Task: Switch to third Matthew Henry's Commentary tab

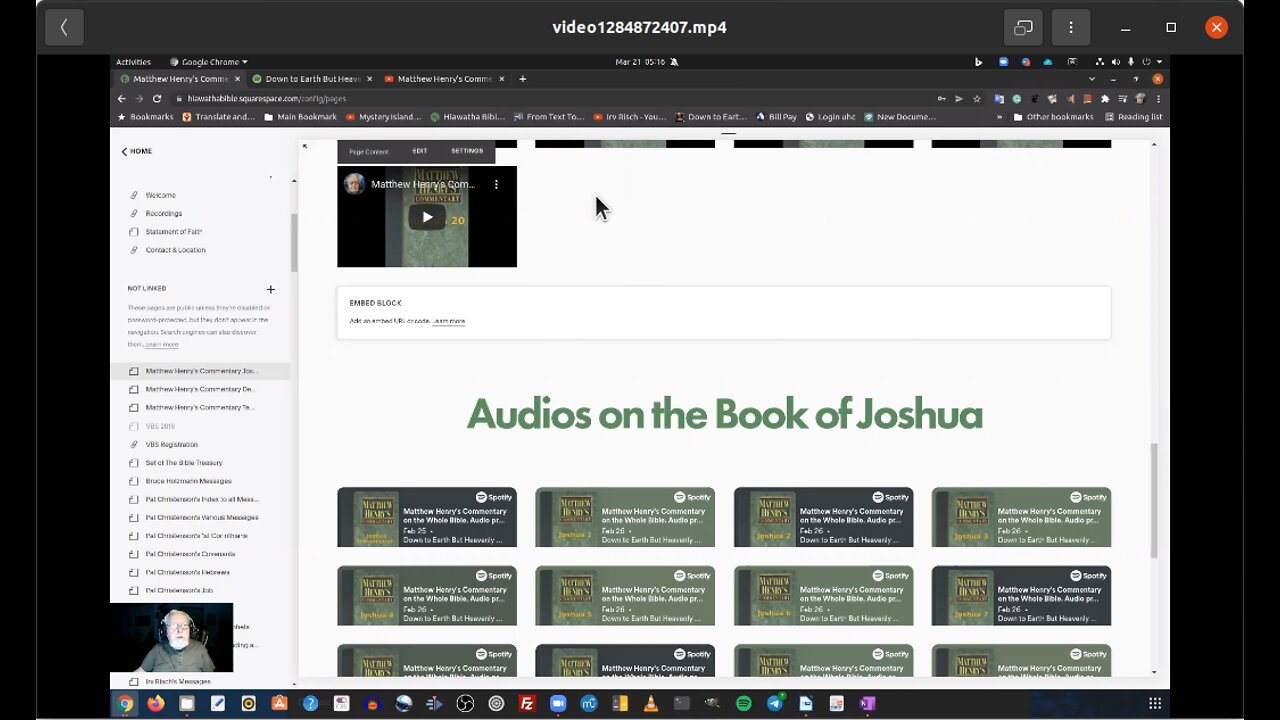Action: (x=445, y=79)
